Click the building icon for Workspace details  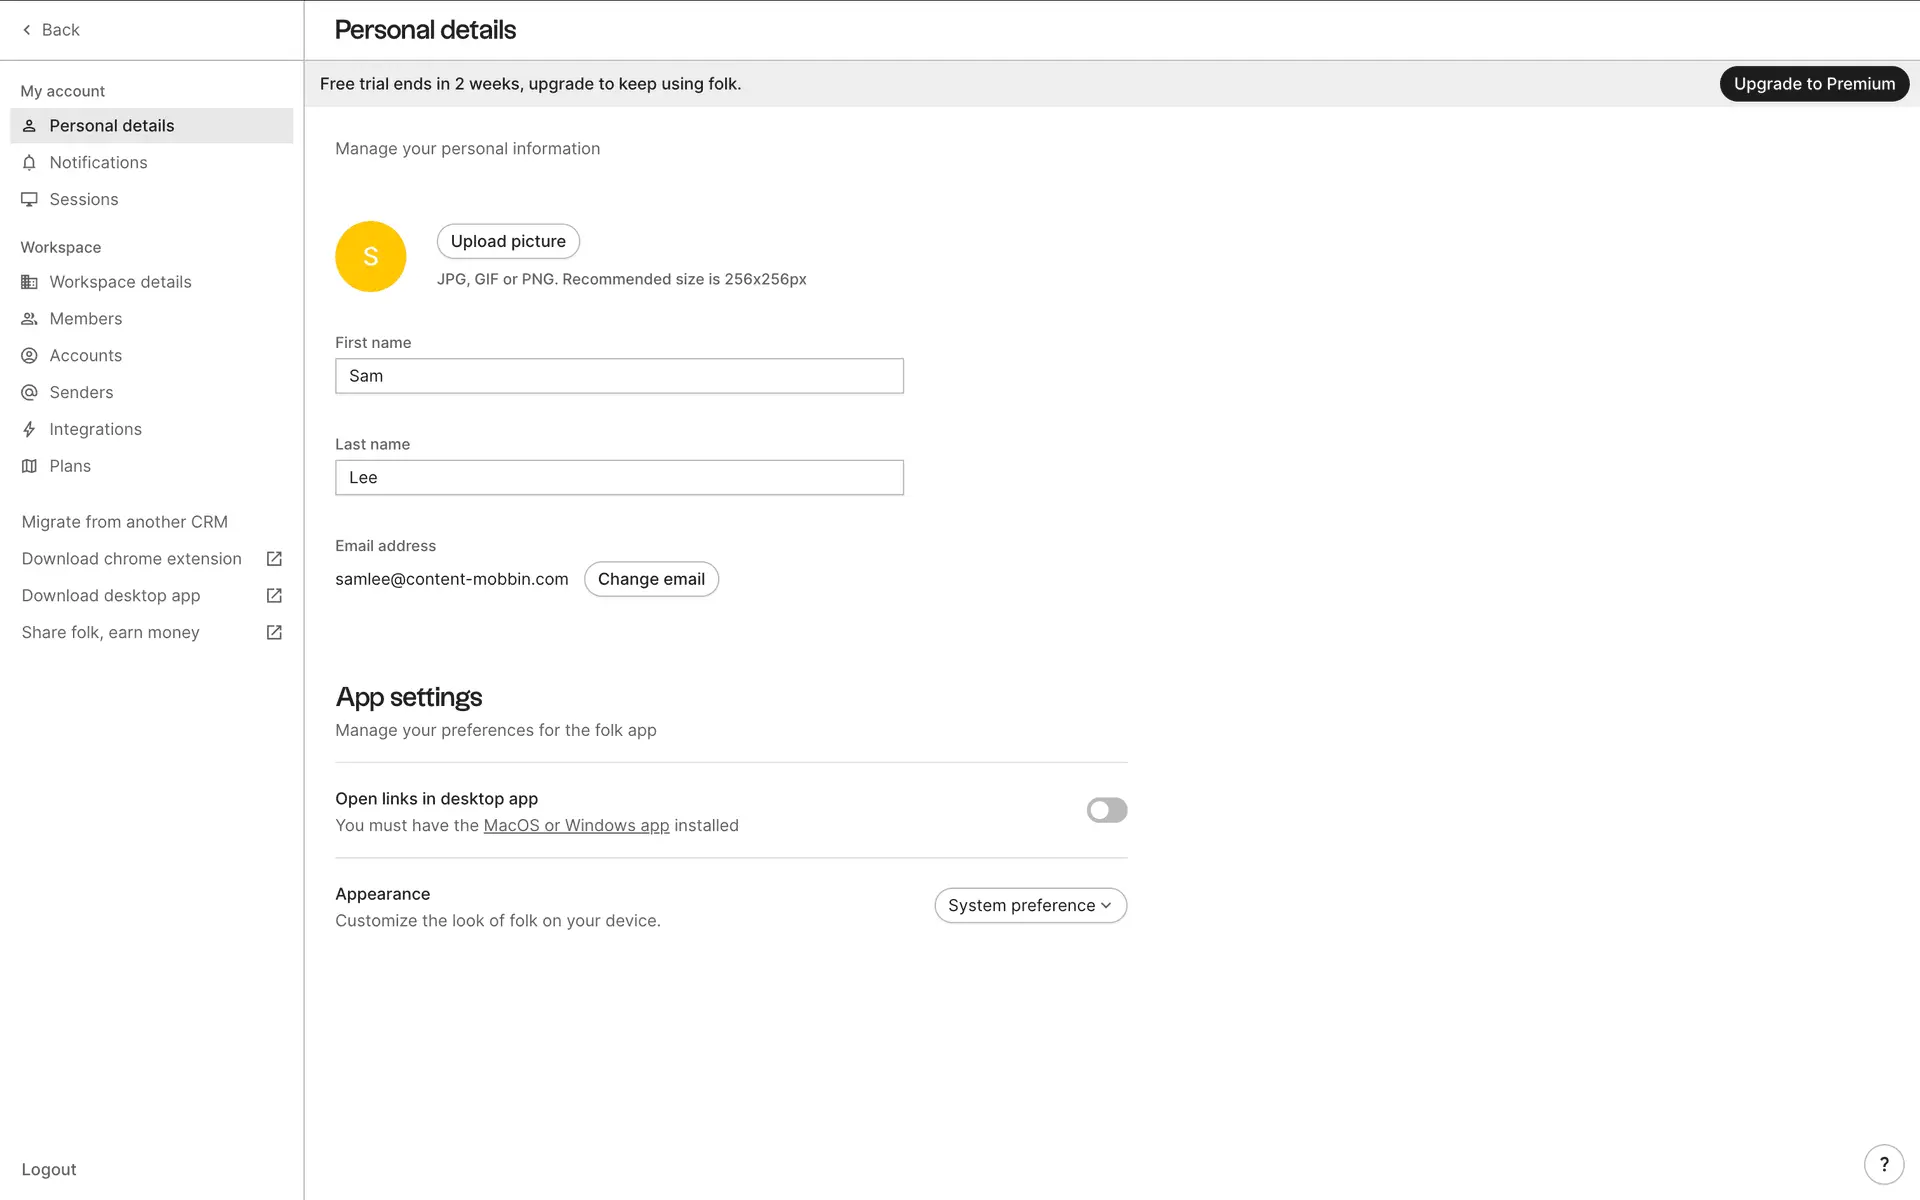(29, 282)
